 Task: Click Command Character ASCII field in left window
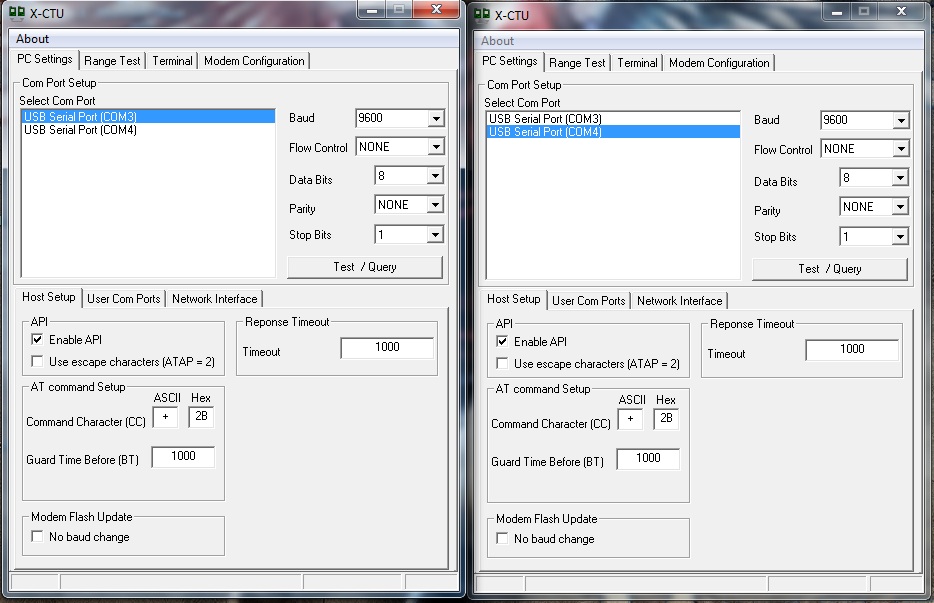(166, 416)
